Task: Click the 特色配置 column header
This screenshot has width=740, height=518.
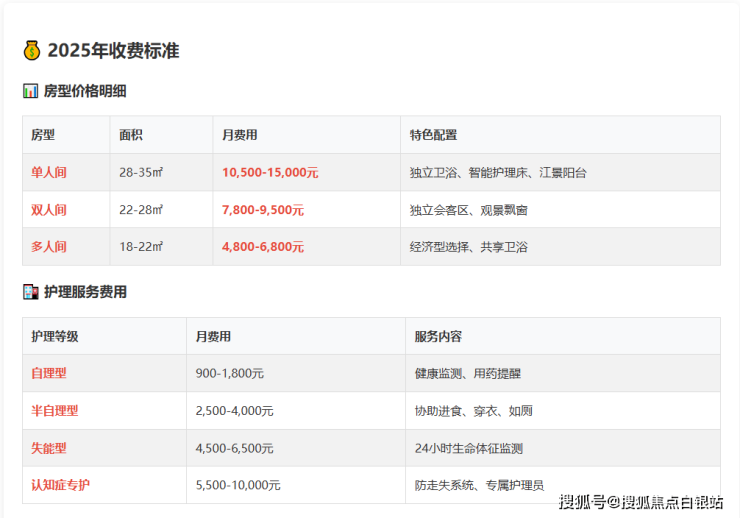Action: coord(433,135)
